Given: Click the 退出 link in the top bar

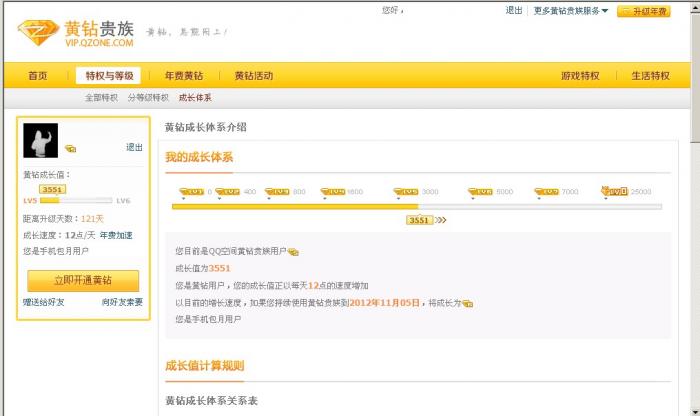Looking at the screenshot, I should pos(514,10).
